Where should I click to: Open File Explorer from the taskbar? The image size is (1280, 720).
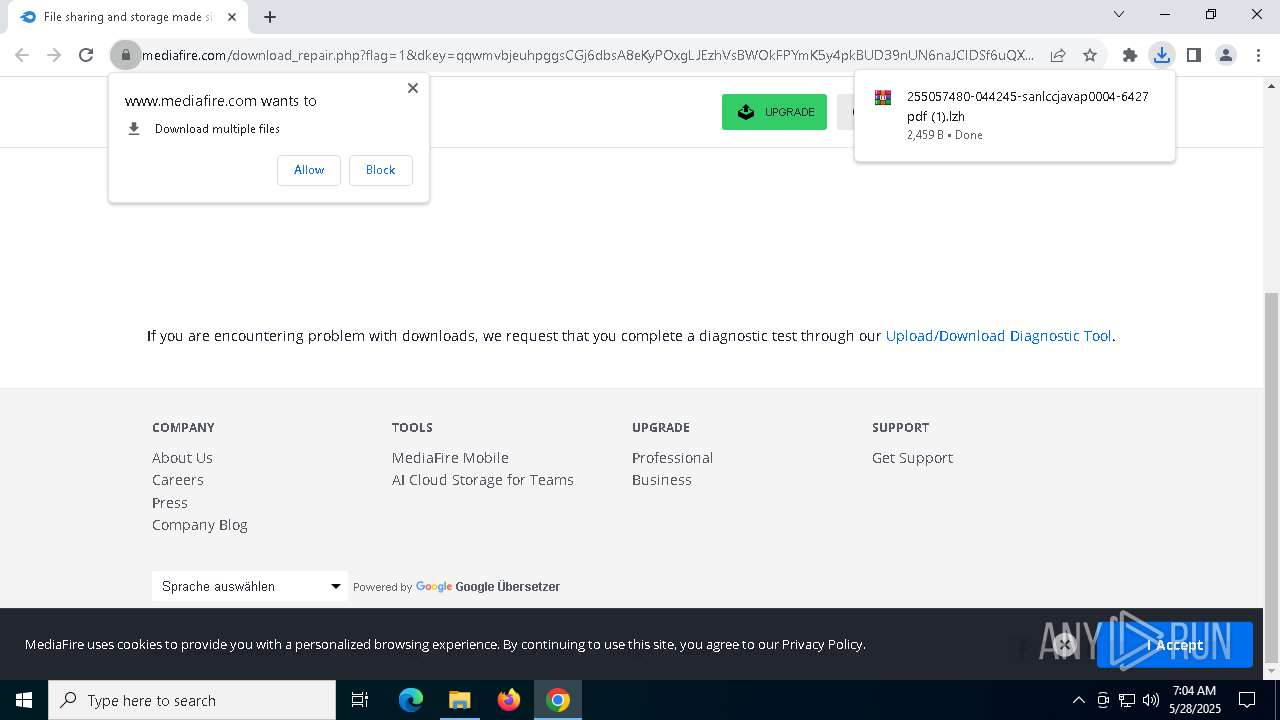click(x=460, y=700)
